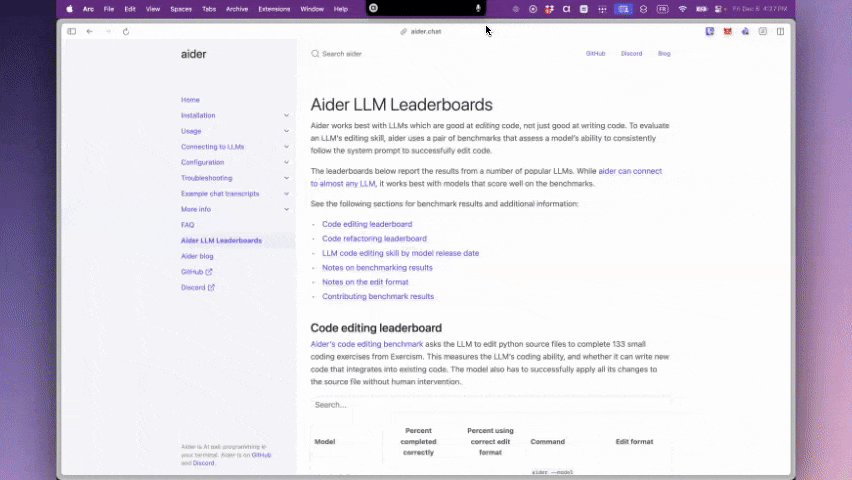Viewport: 852px width, 480px height.
Task: Open the Archive menu
Action: (x=237, y=9)
